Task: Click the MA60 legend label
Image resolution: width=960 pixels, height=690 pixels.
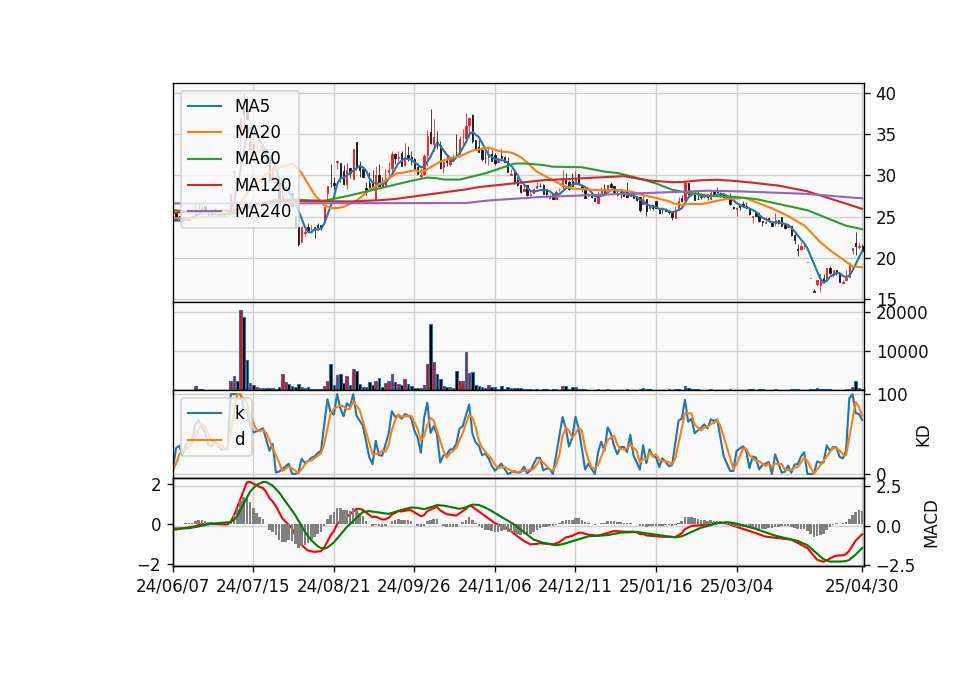Action: (257, 159)
